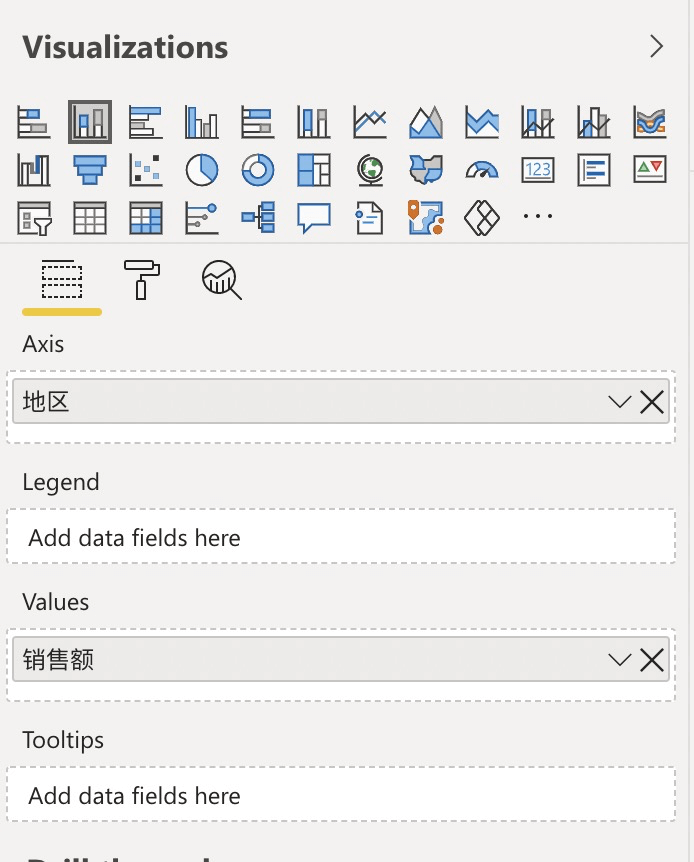Pick the line chart visual

(x=370, y=122)
